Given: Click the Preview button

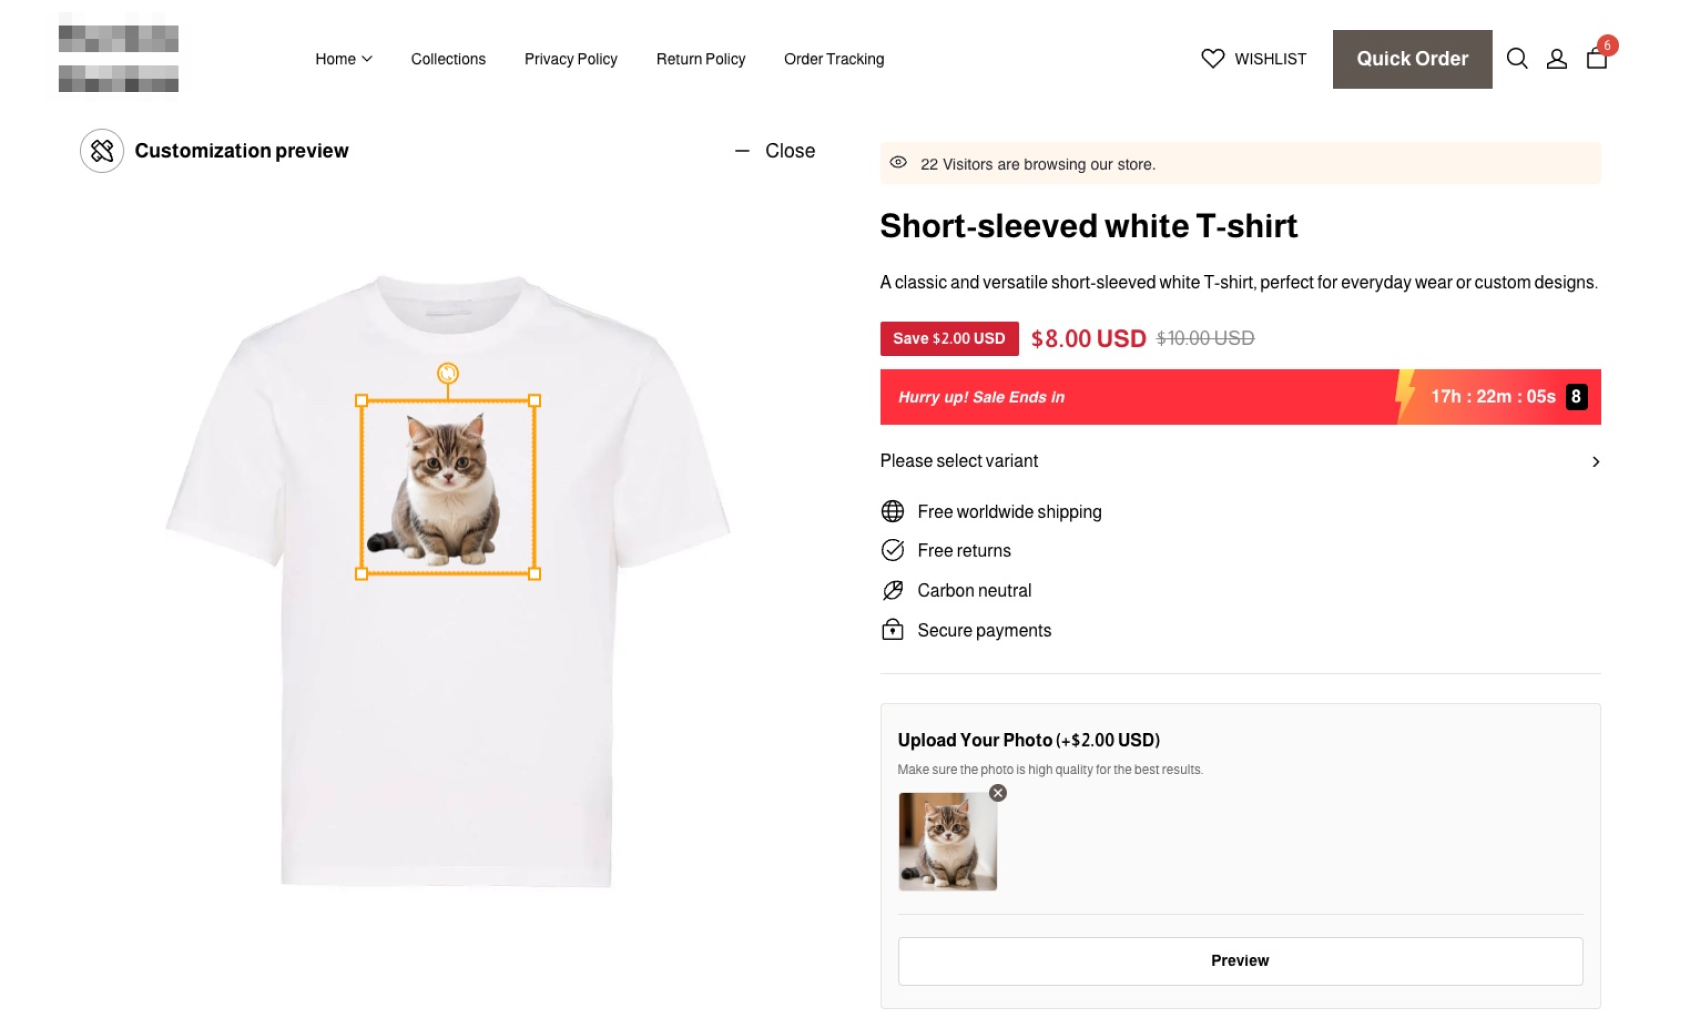Looking at the screenshot, I should coord(1239,960).
